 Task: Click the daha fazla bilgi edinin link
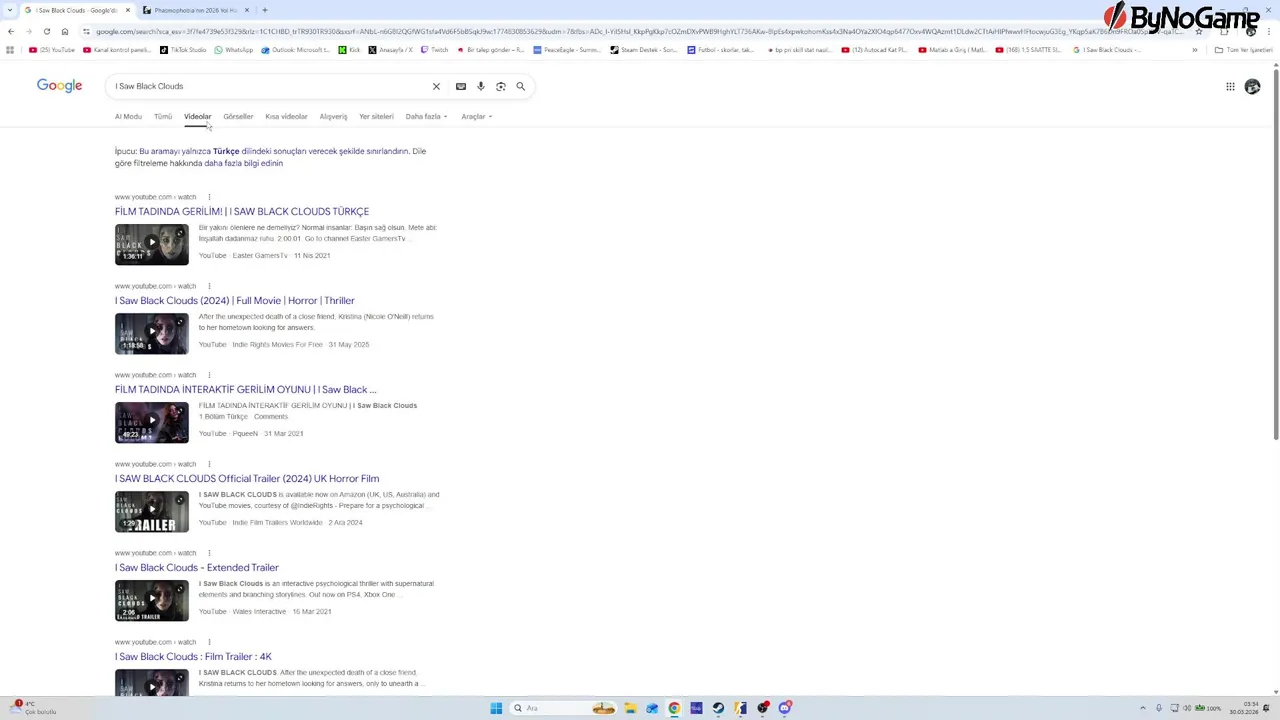click(244, 163)
